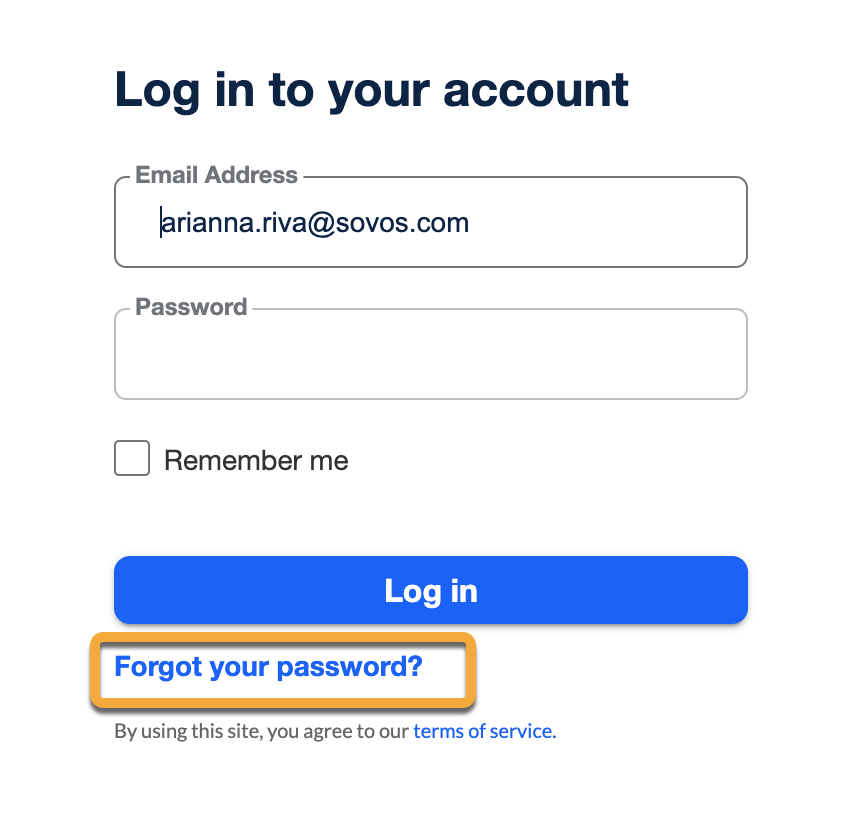Click the text arianna.riva@sovos.com in the email field
The width and height of the screenshot is (864, 824).
coord(314,222)
